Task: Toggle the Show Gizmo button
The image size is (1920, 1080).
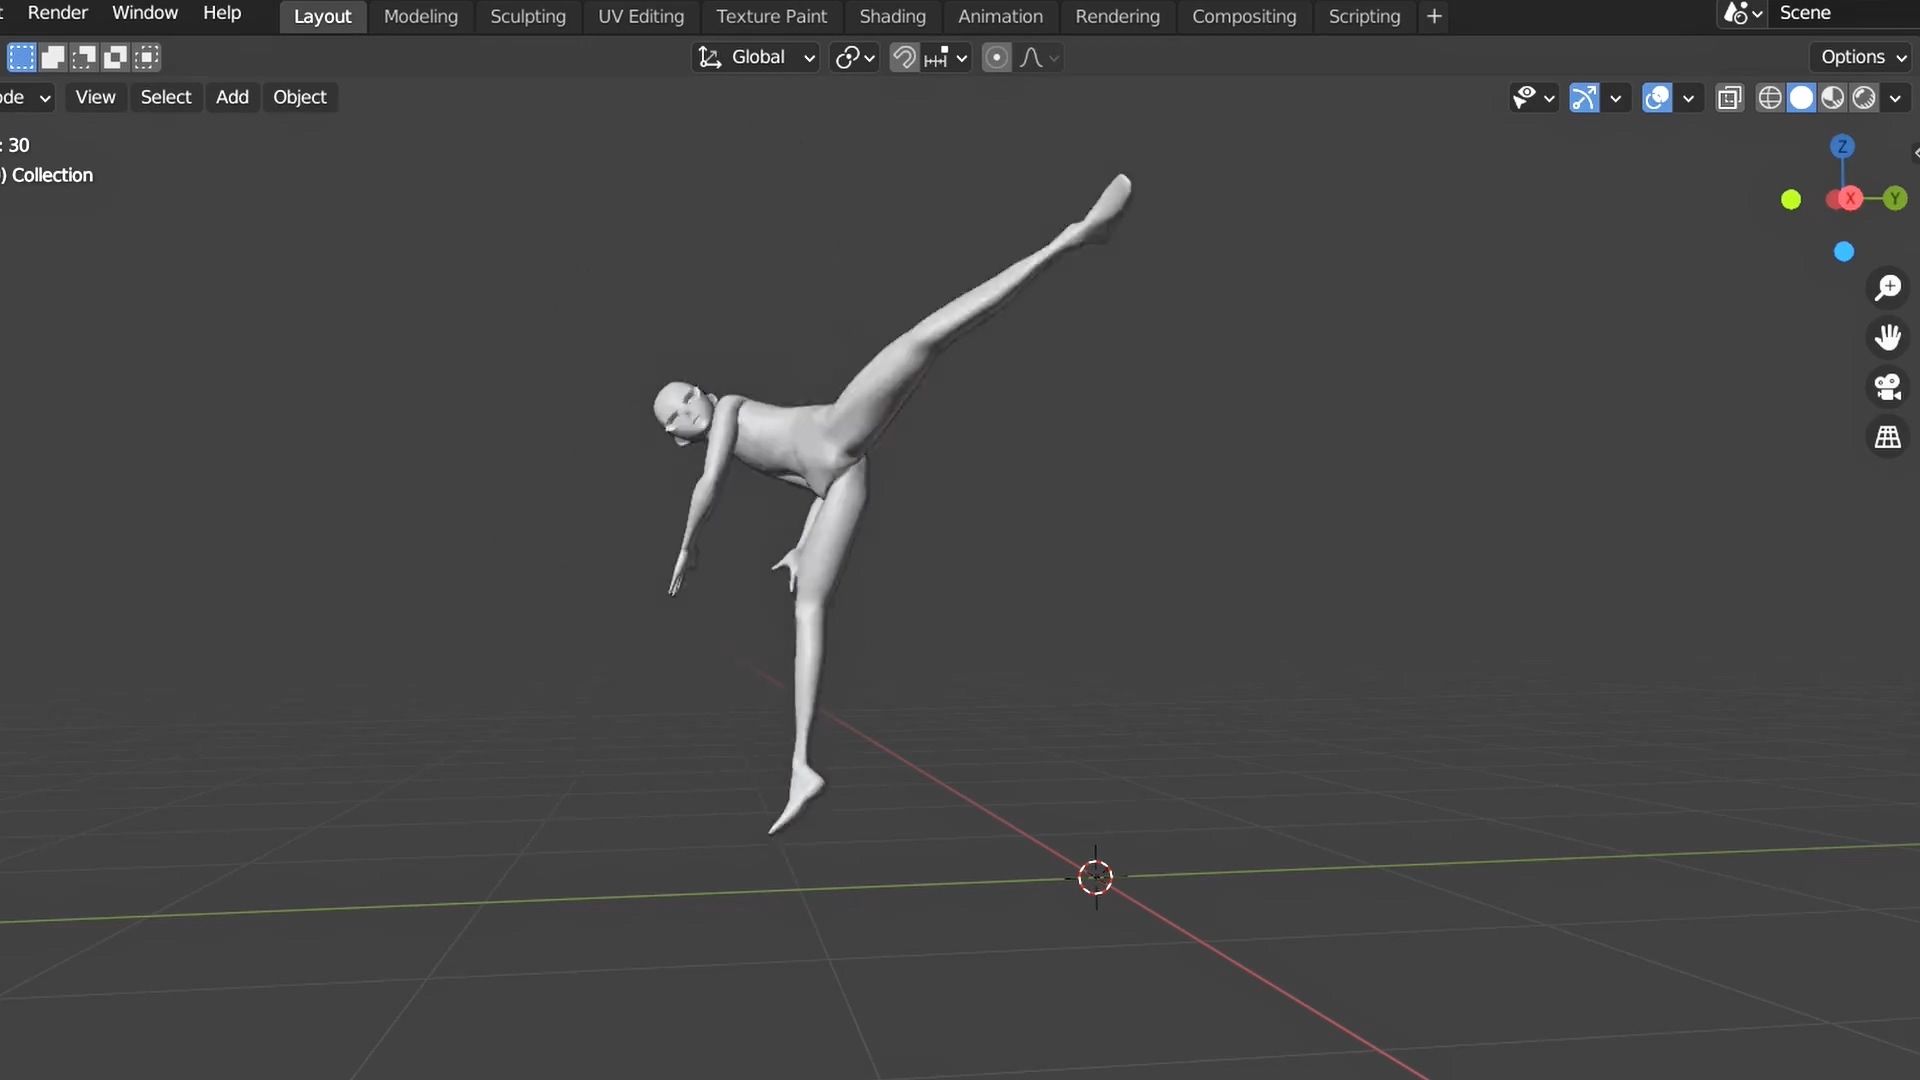Action: pos(1584,97)
